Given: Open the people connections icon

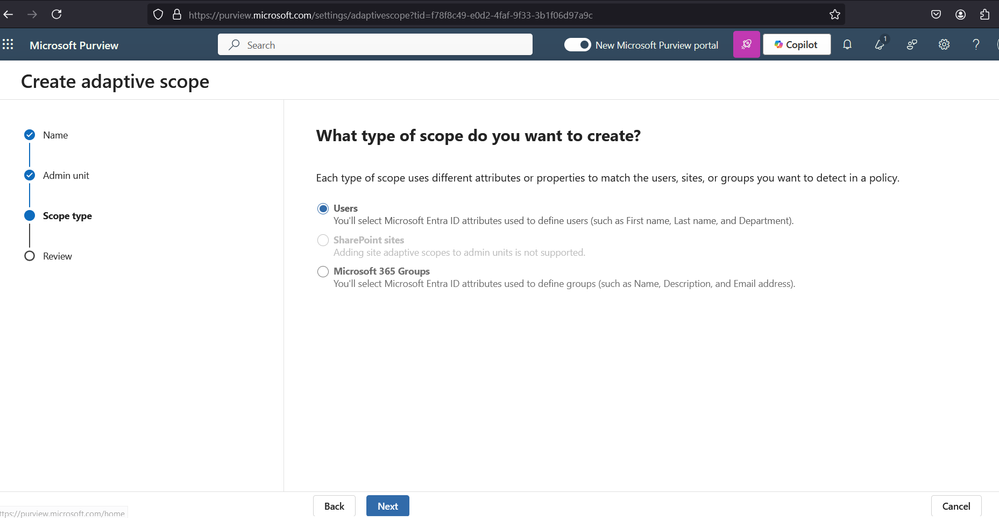Looking at the screenshot, I should coord(912,45).
